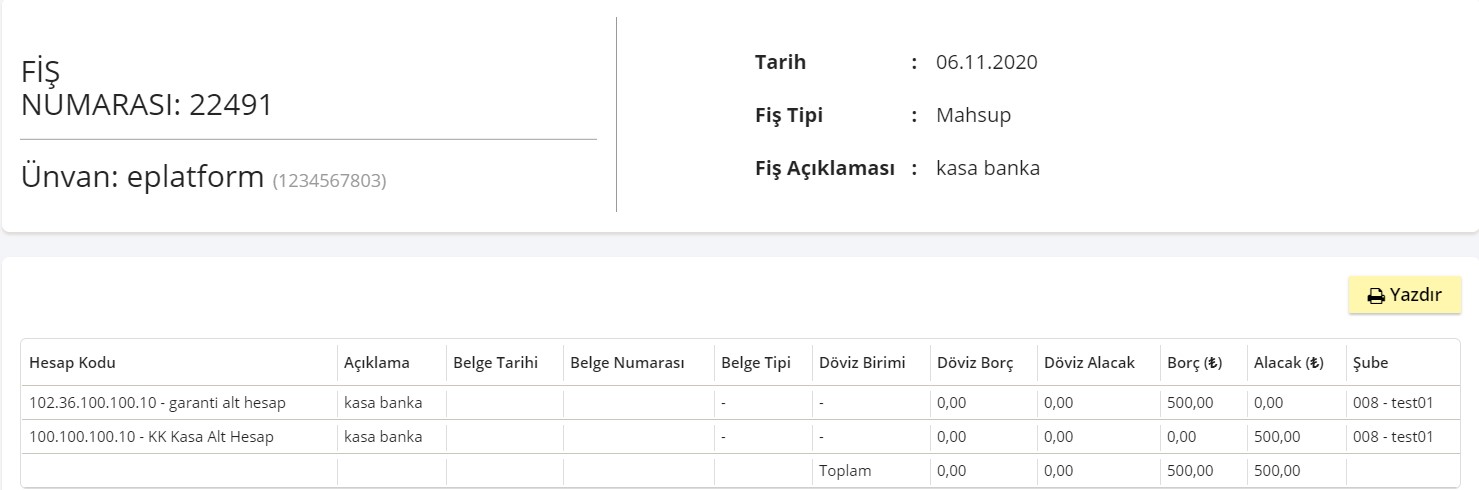Click the Döviz Alacak column header
This screenshot has height=490, width=1479.
(x=1088, y=363)
